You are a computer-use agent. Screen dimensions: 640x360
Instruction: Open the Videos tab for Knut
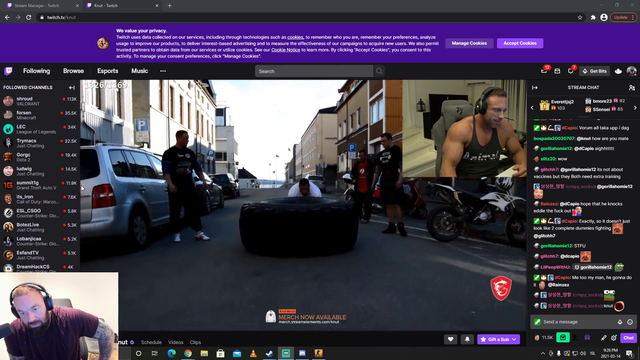click(176, 342)
